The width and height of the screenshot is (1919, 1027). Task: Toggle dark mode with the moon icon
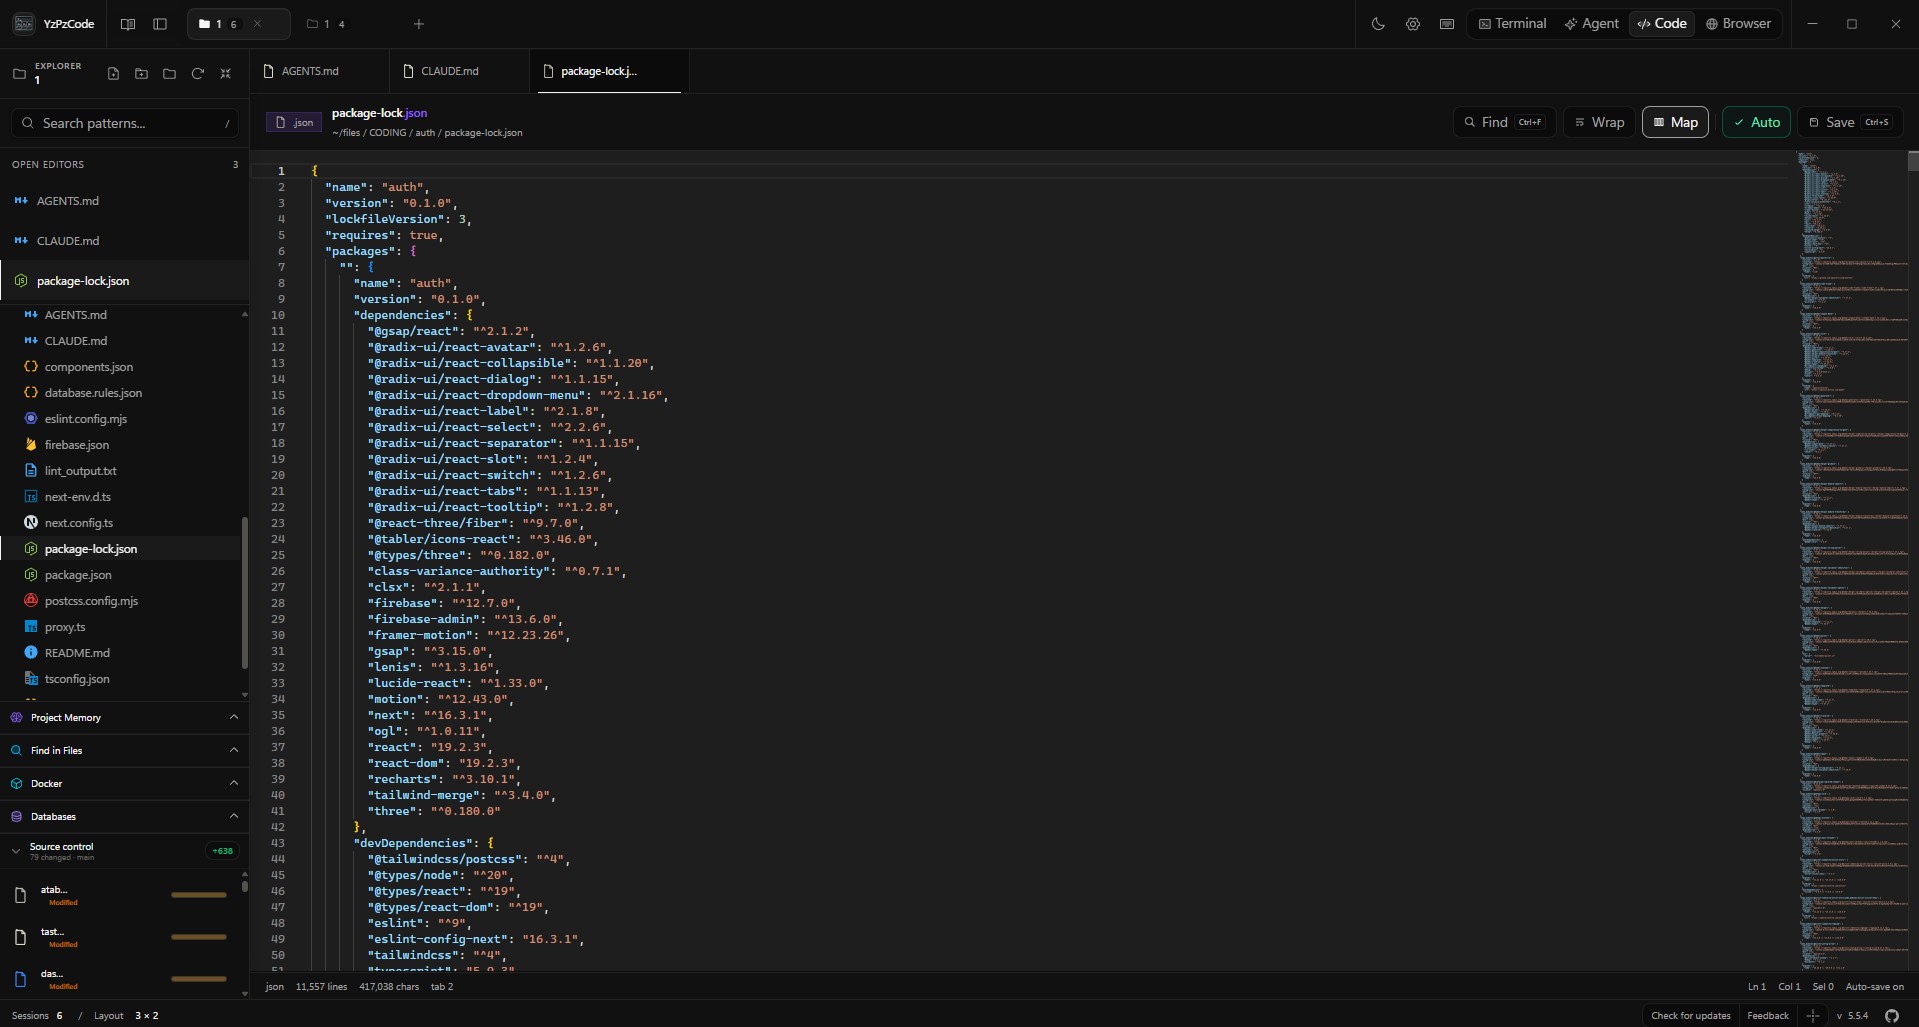click(x=1378, y=24)
